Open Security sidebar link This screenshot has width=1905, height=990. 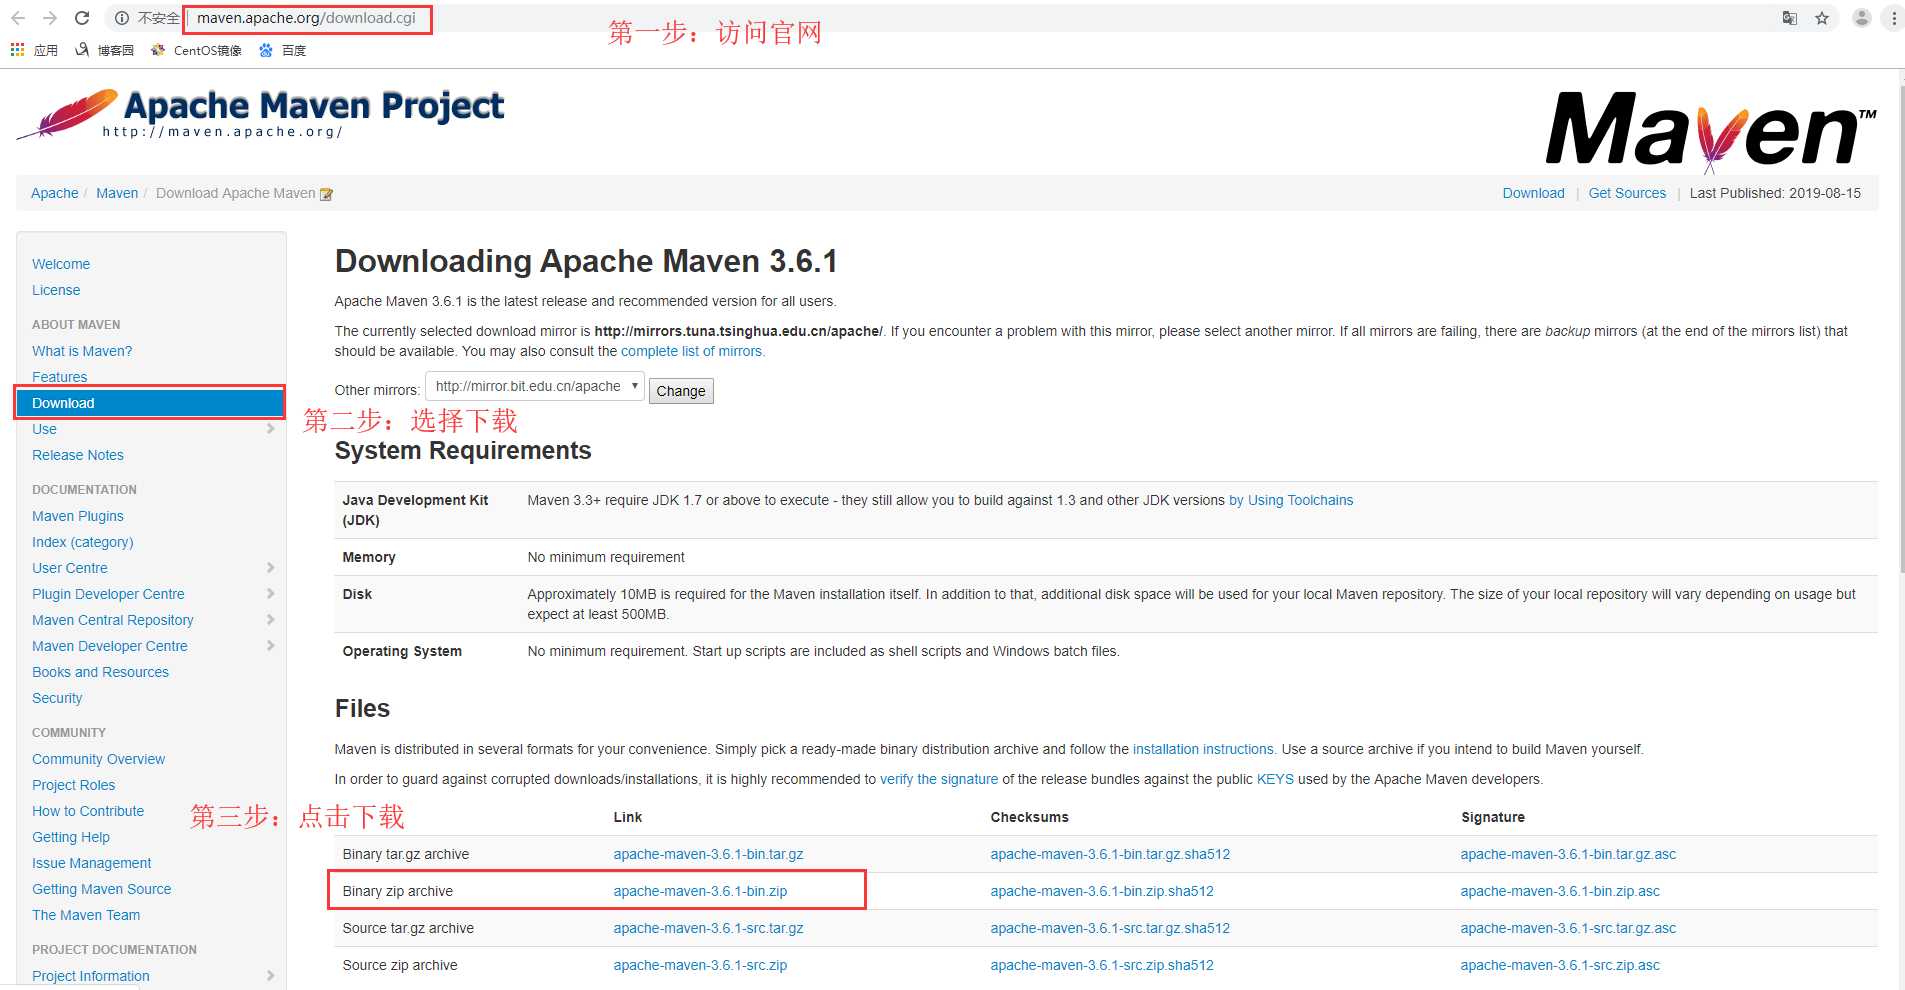pos(57,698)
